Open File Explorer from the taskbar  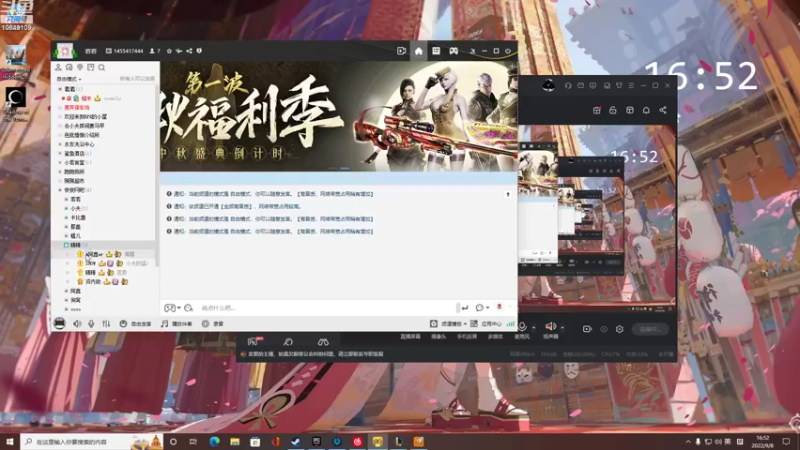[235, 441]
